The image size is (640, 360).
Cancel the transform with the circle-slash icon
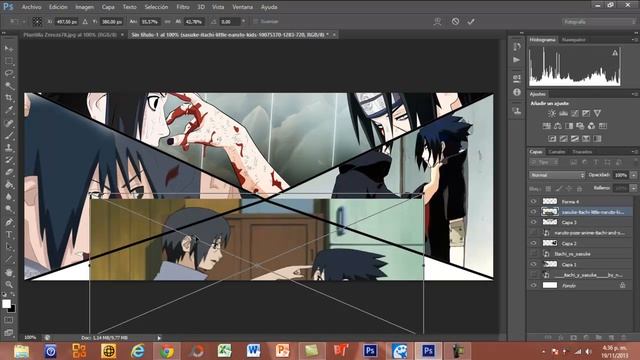point(455,22)
